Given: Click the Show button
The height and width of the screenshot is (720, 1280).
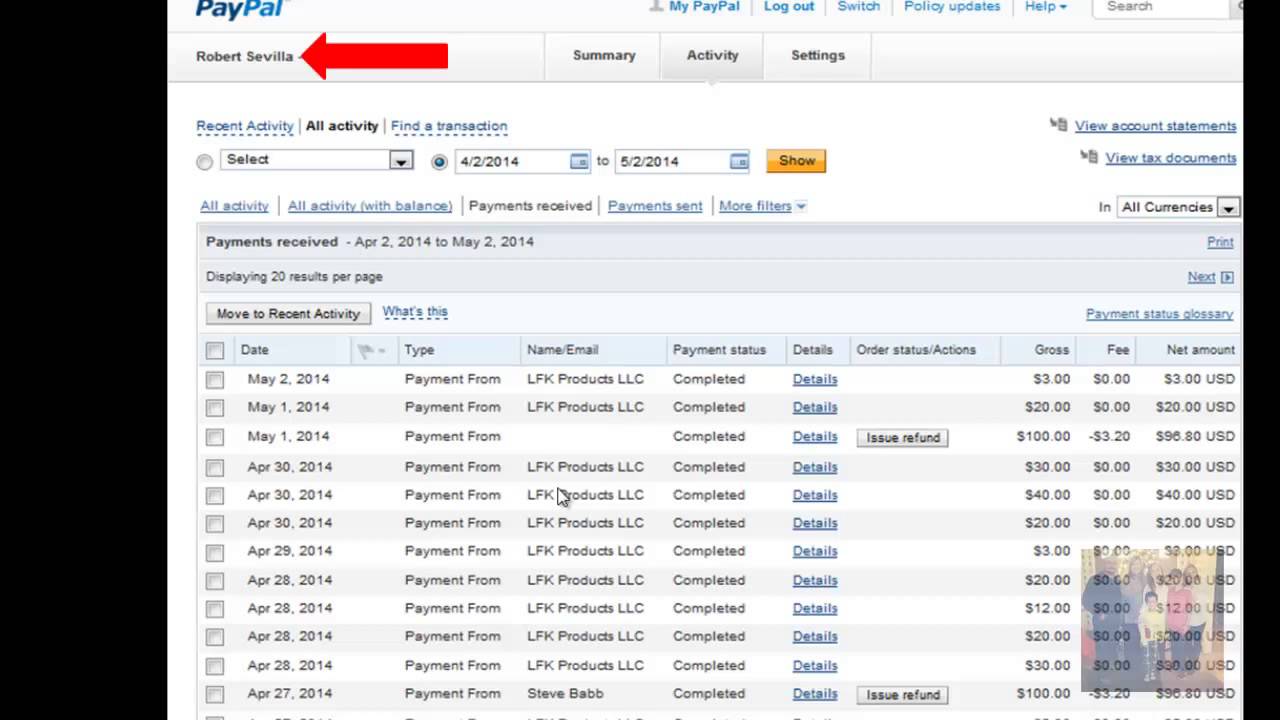Looking at the screenshot, I should click(x=796, y=161).
